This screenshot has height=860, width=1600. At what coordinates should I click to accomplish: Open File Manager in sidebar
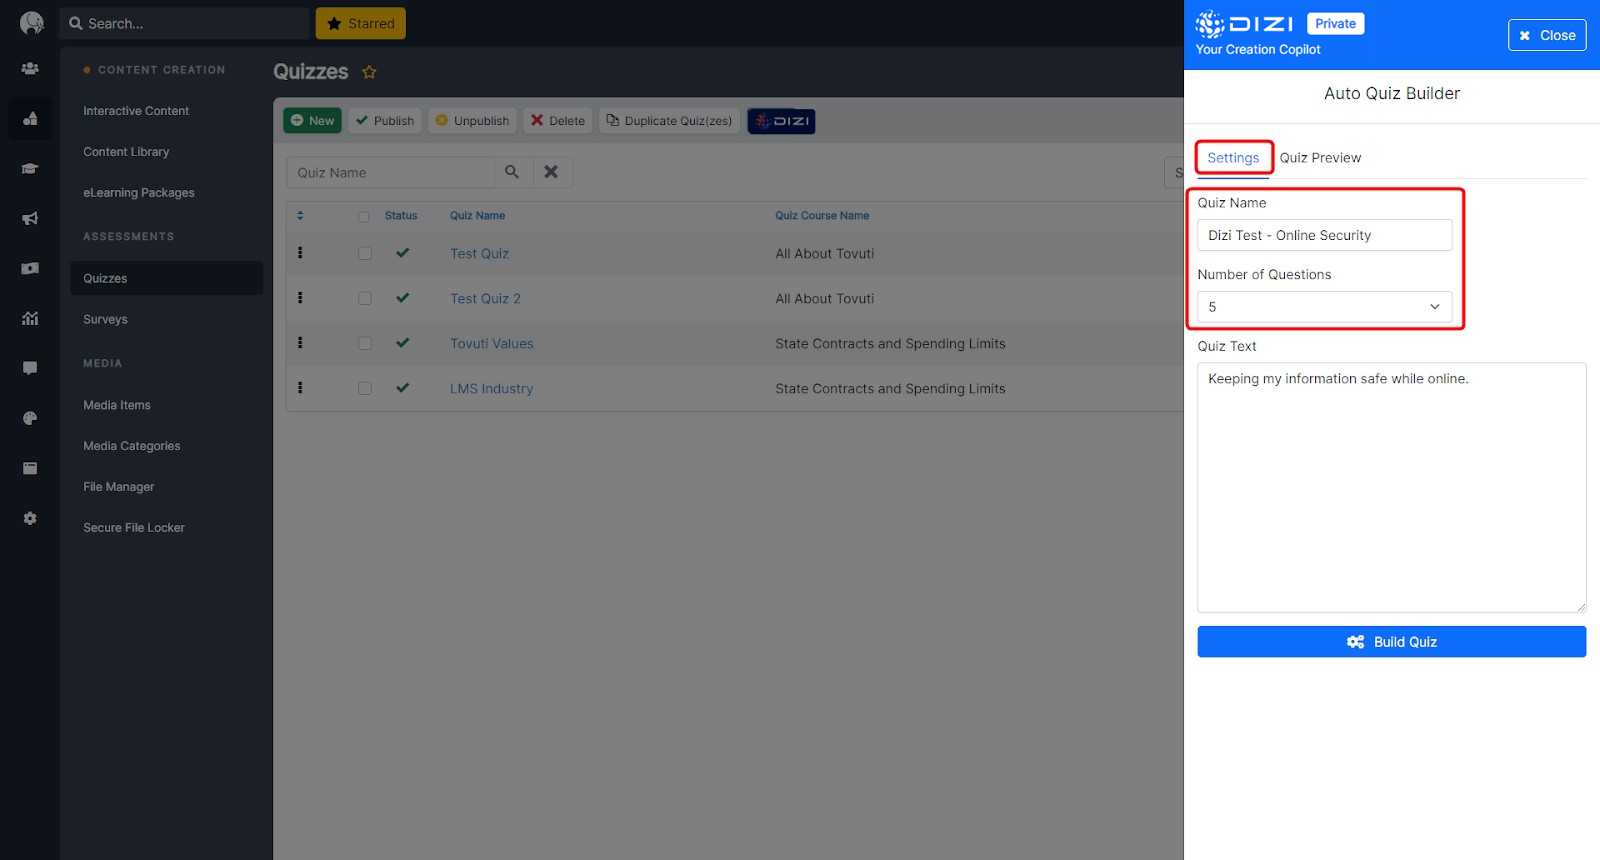pos(119,487)
